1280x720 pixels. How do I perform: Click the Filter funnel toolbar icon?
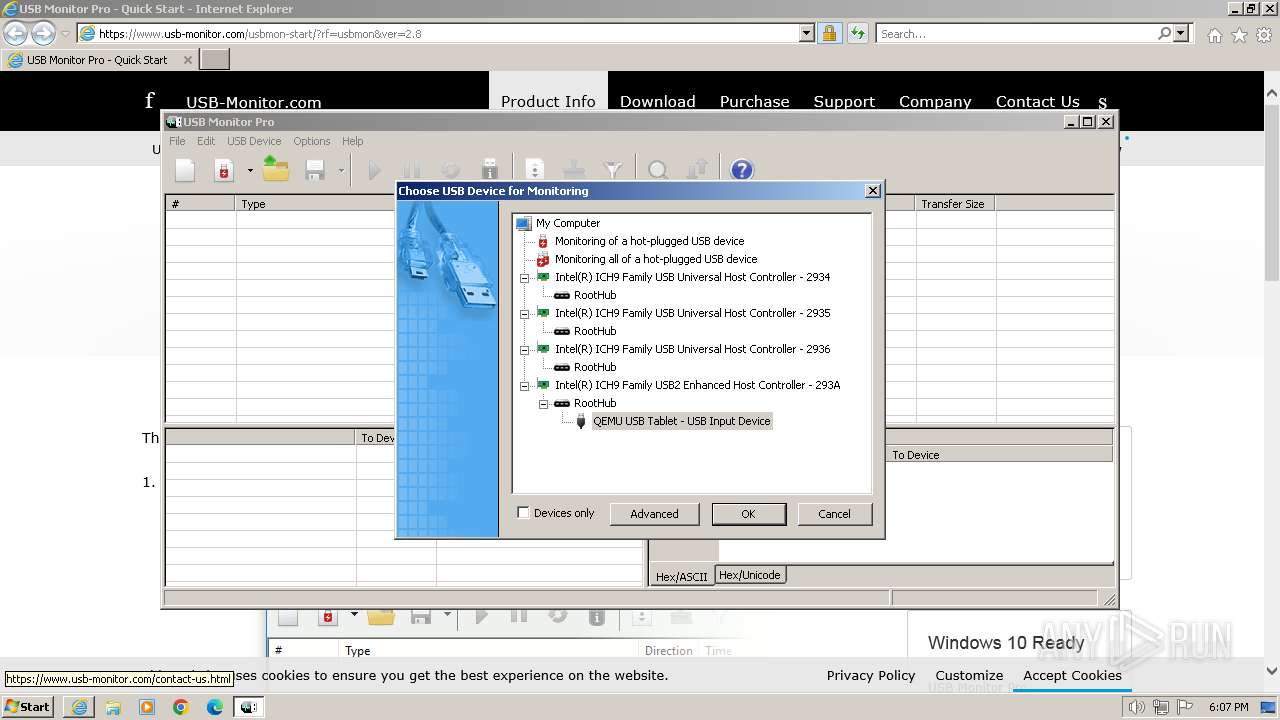pyautogui.click(x=613, y=170)
